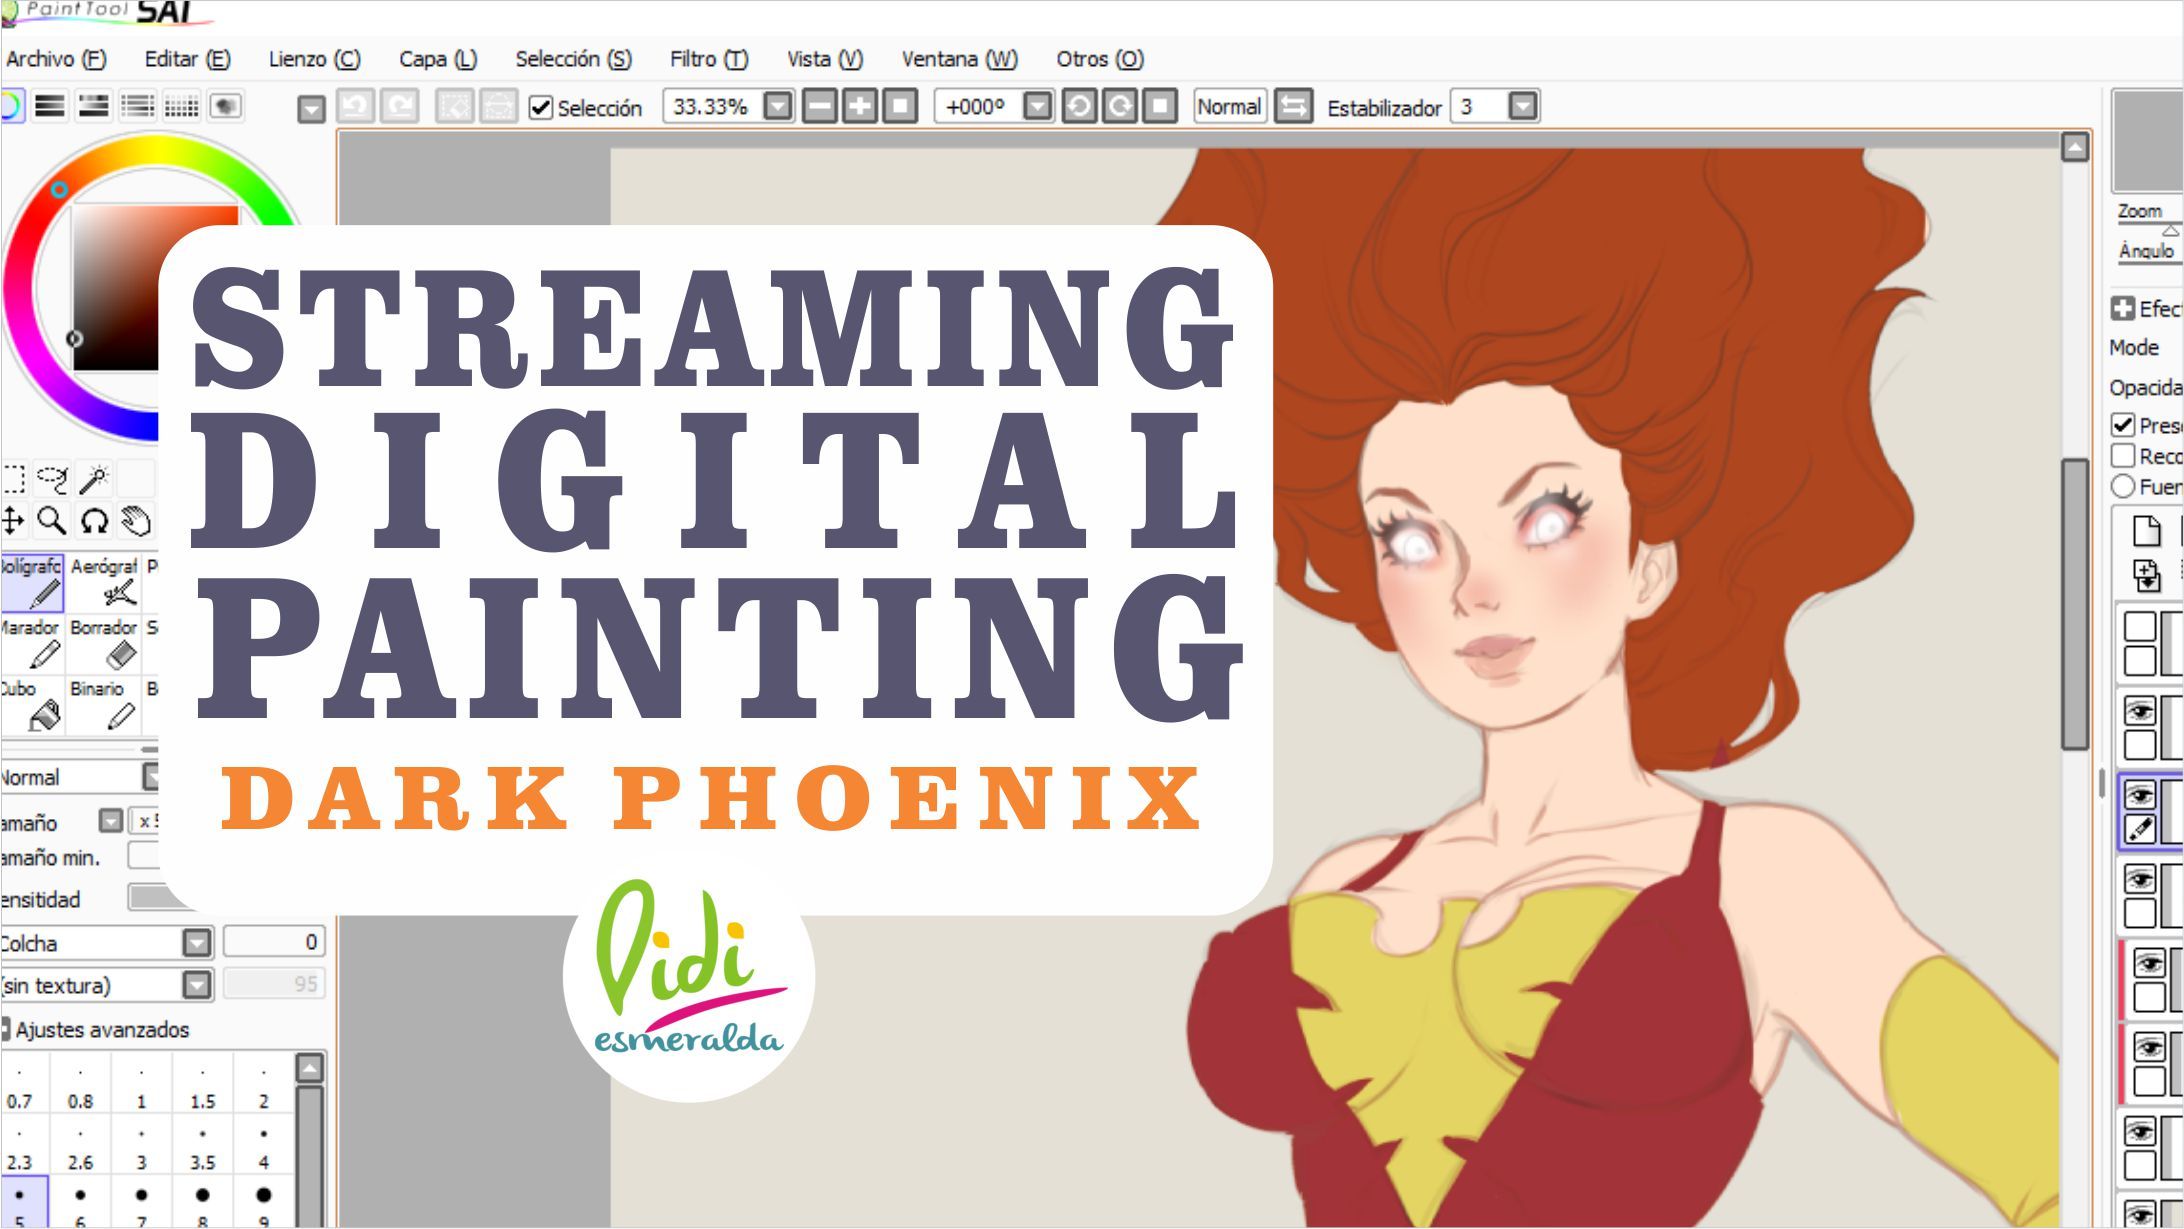Open the Capa menu

(437, 59)
